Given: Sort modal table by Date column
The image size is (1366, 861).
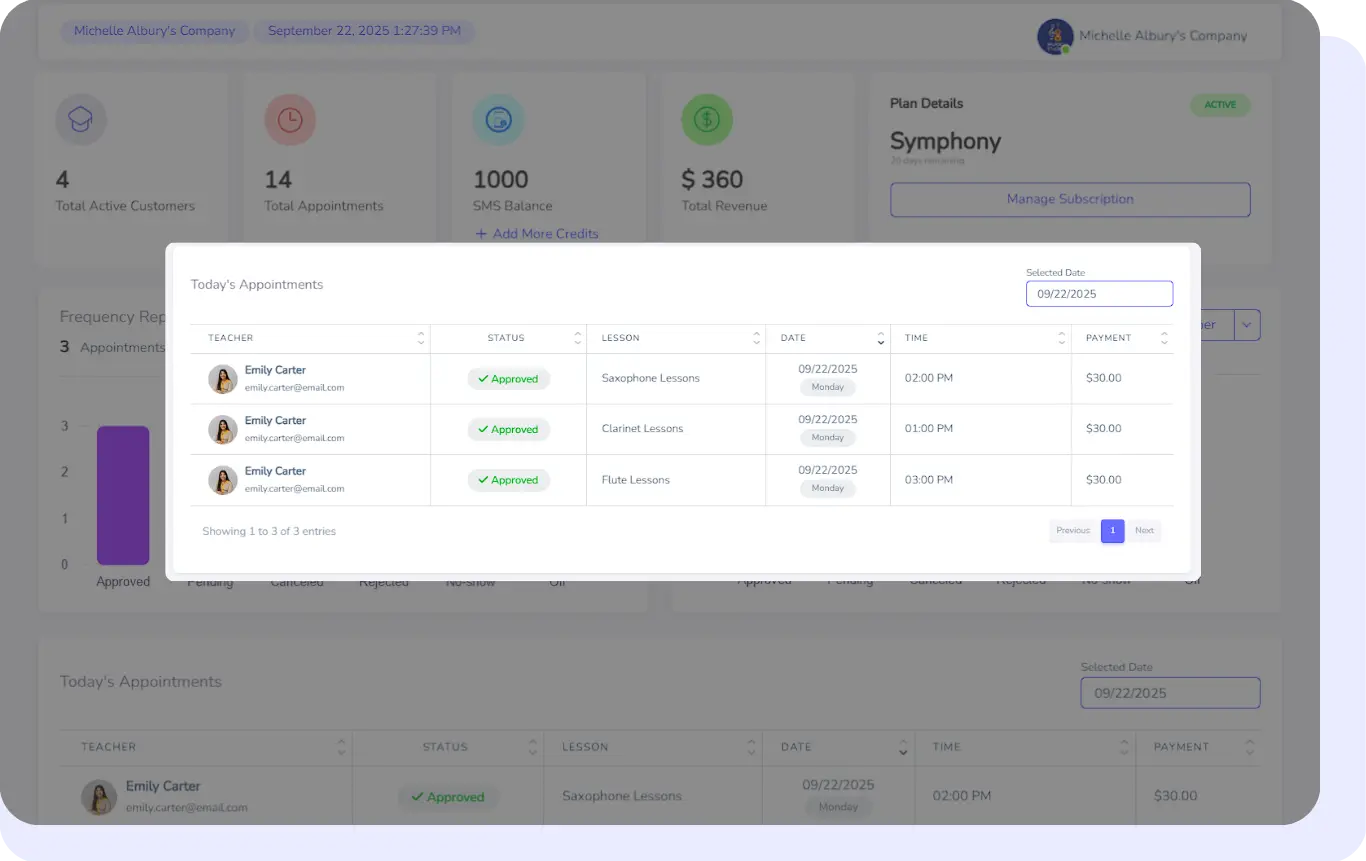Looking at the screenshot, I should coord(880,338).
